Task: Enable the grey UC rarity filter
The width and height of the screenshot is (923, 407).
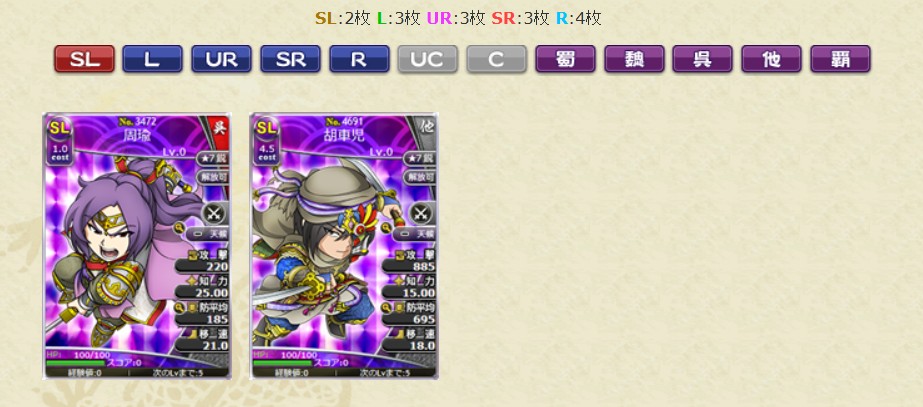Action: point(428,59)
